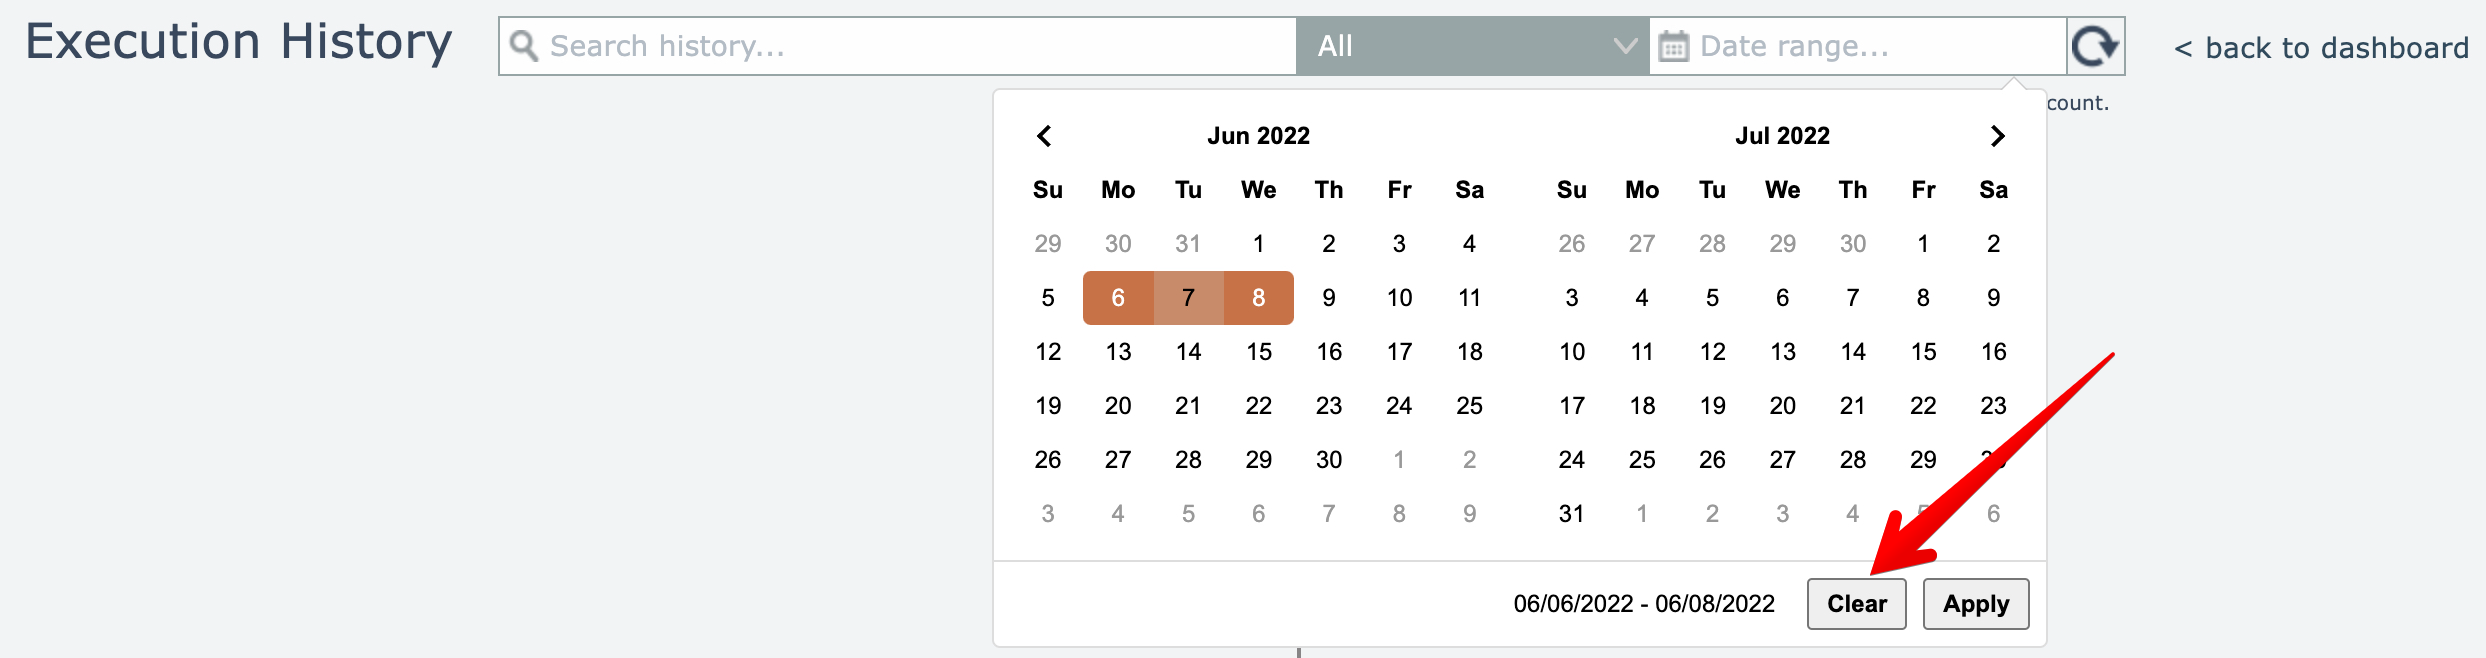Follow the back to dashboard link
This screenshot has width=2486, height=658.
[x=2321, y=48]
